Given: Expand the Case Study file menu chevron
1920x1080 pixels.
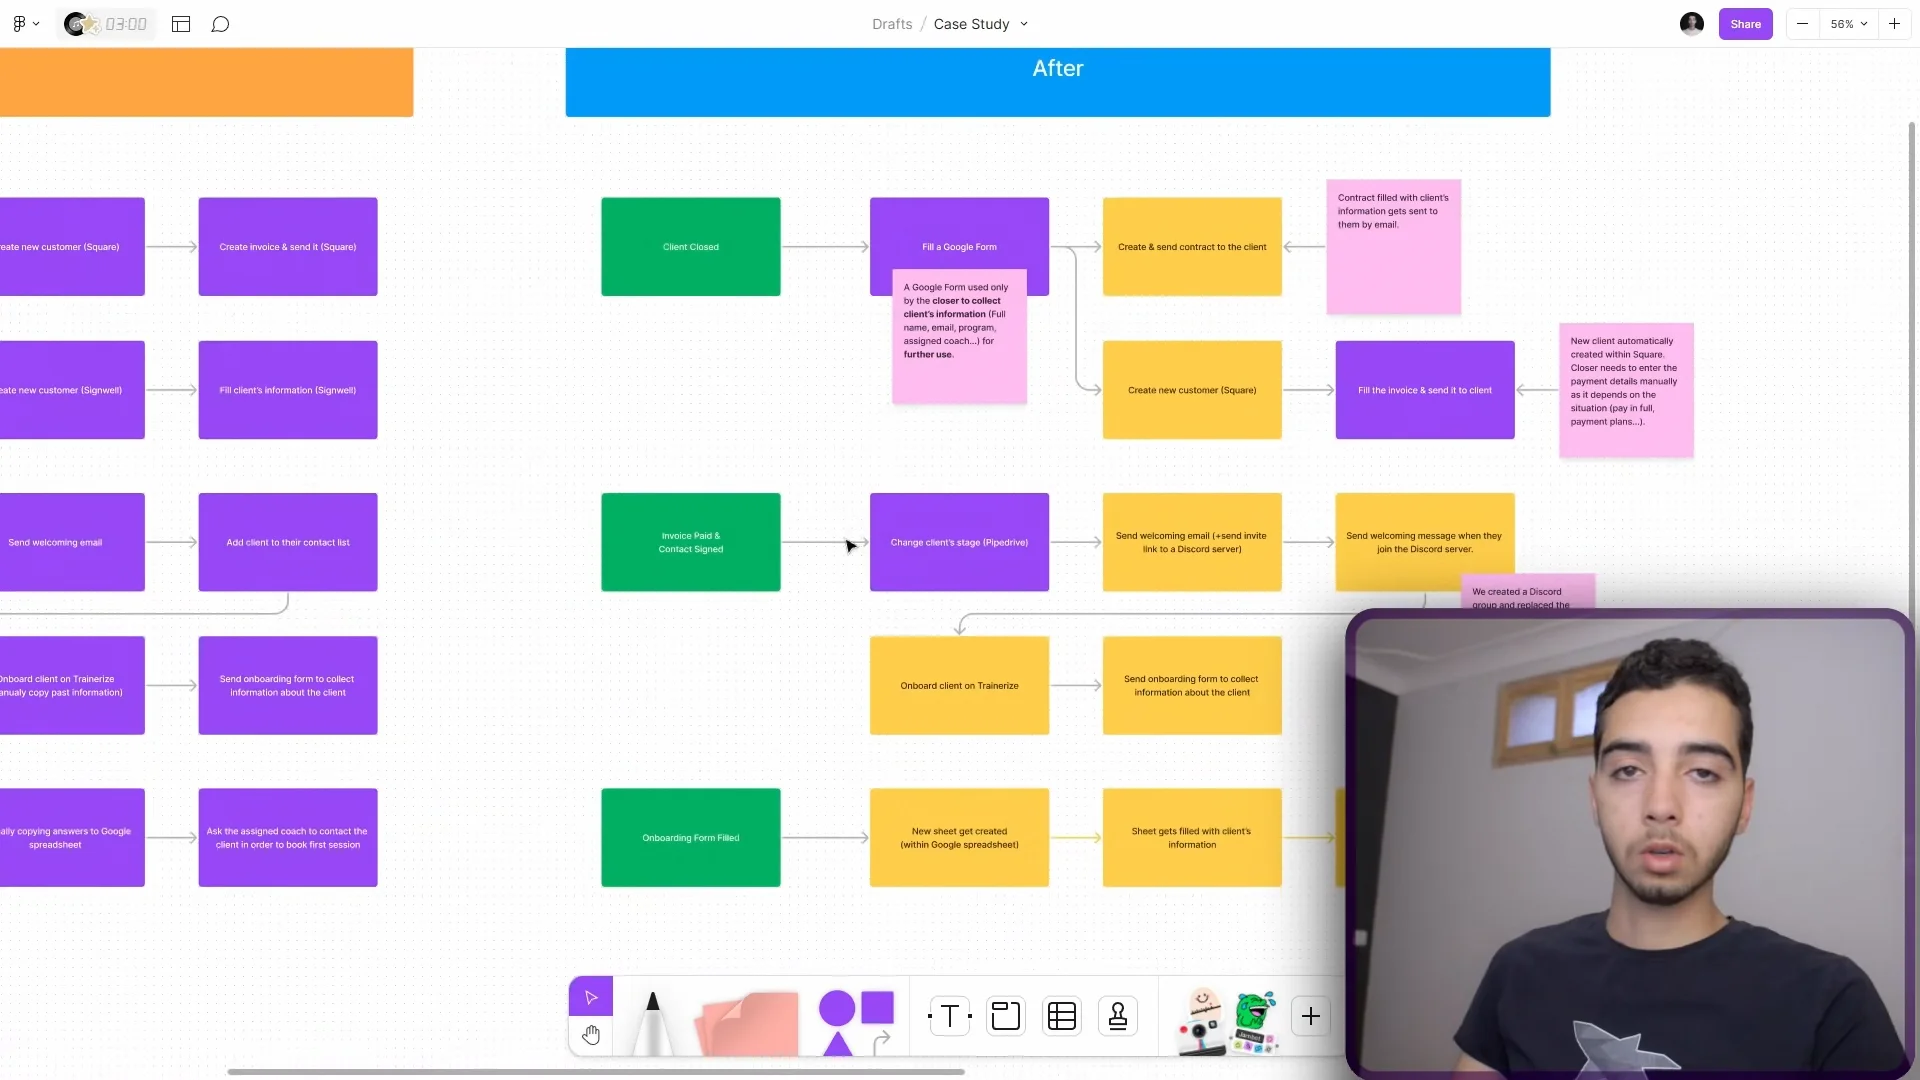Looking at the screenshot, I should tap(1024, 24).
